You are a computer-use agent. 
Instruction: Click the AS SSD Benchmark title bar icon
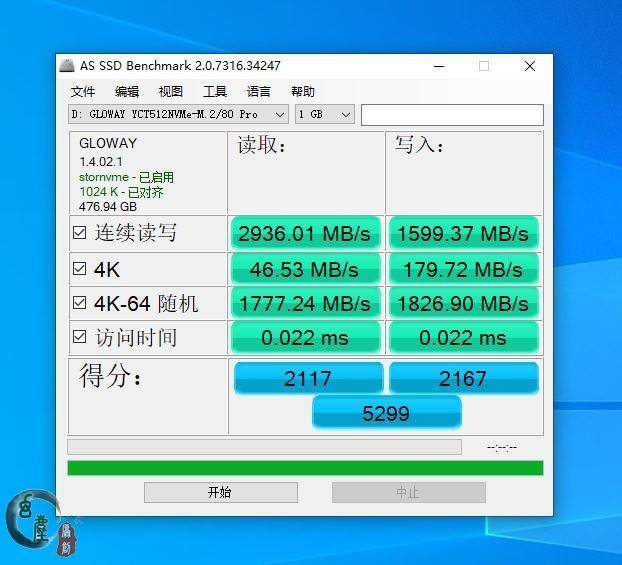tap(67, 65)
